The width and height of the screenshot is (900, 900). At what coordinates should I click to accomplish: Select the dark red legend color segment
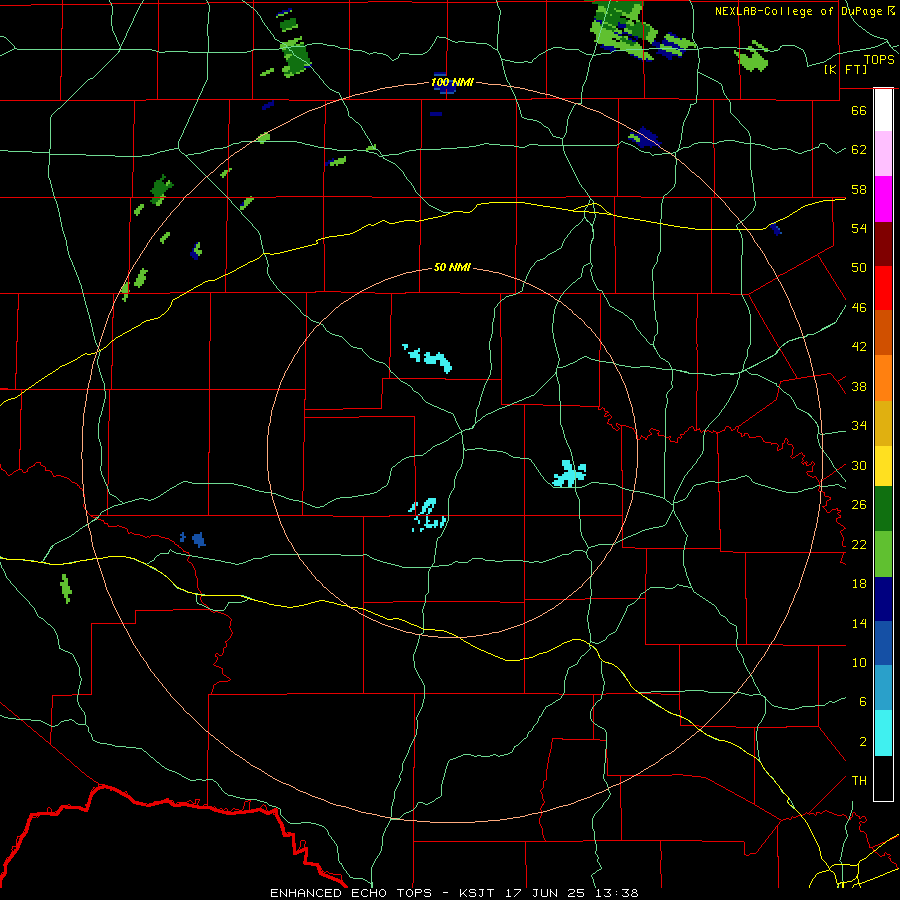pos(883,244)
